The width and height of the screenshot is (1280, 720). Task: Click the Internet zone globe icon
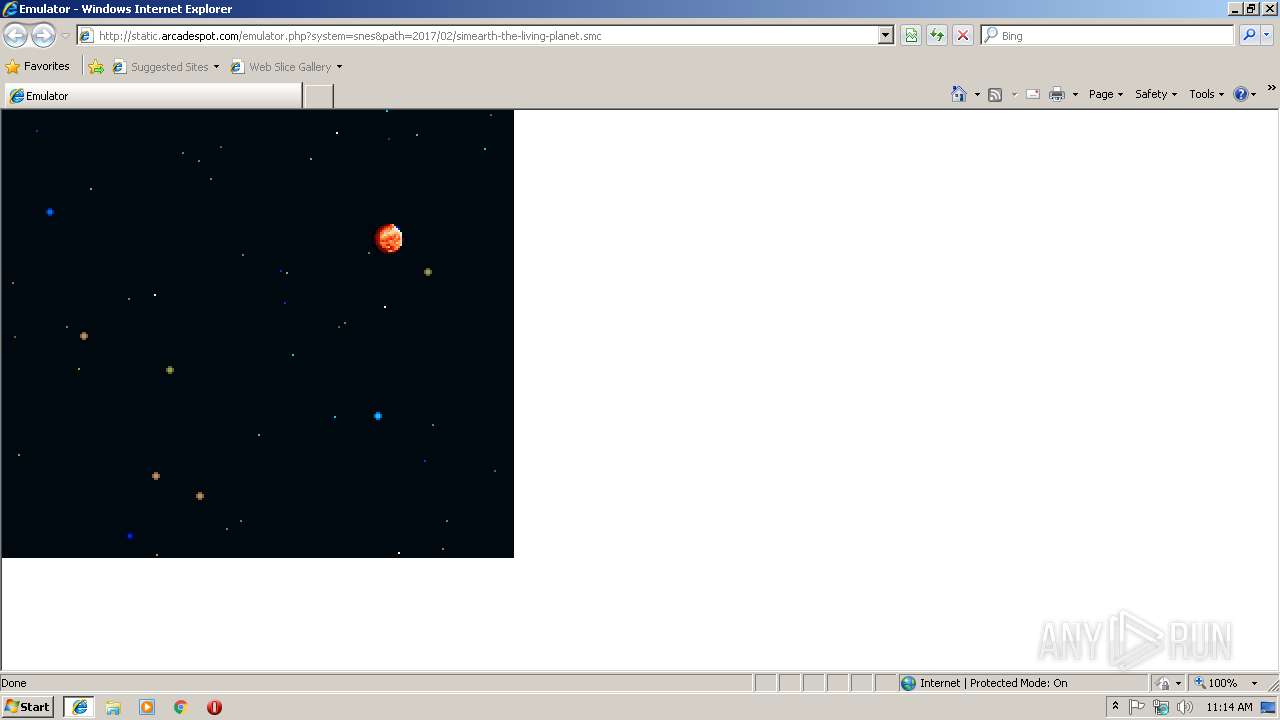coord(908,683)
